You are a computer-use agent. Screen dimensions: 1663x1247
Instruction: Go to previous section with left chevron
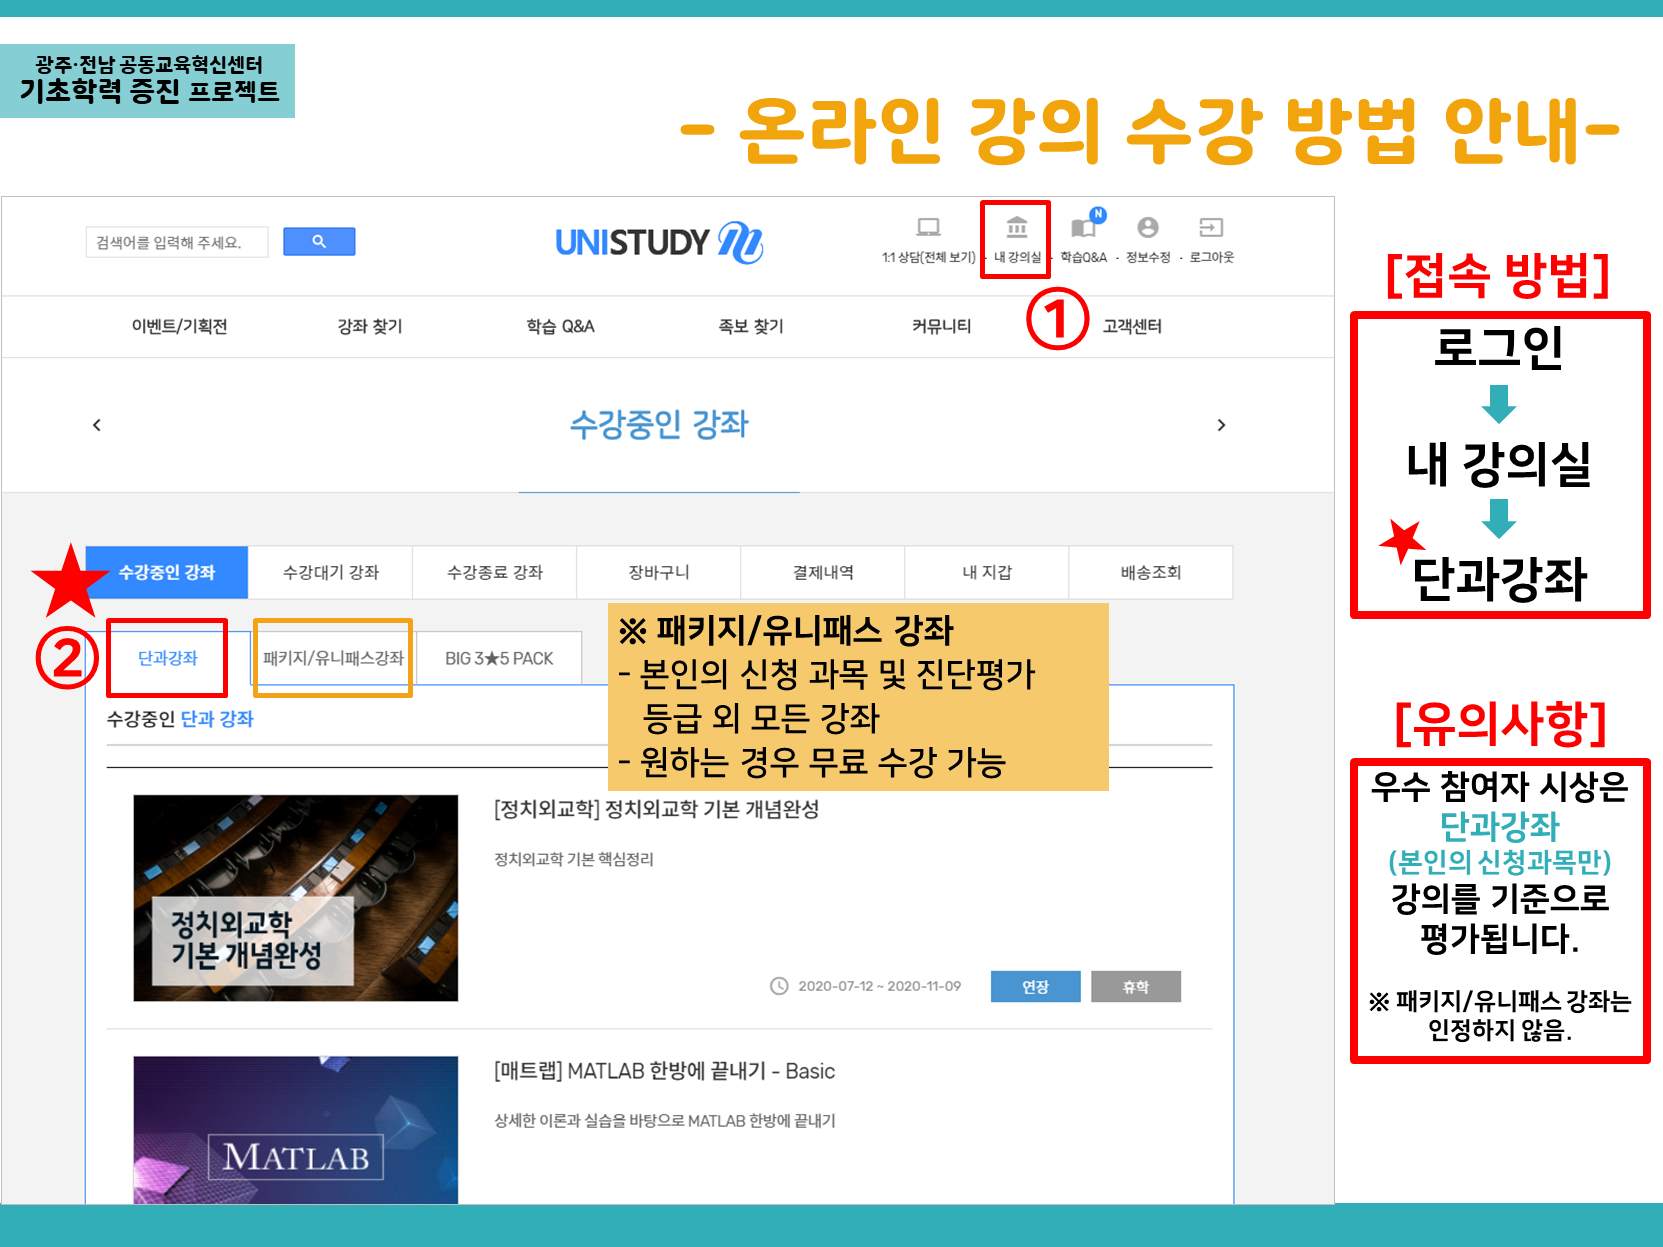[x=97, y=425]
